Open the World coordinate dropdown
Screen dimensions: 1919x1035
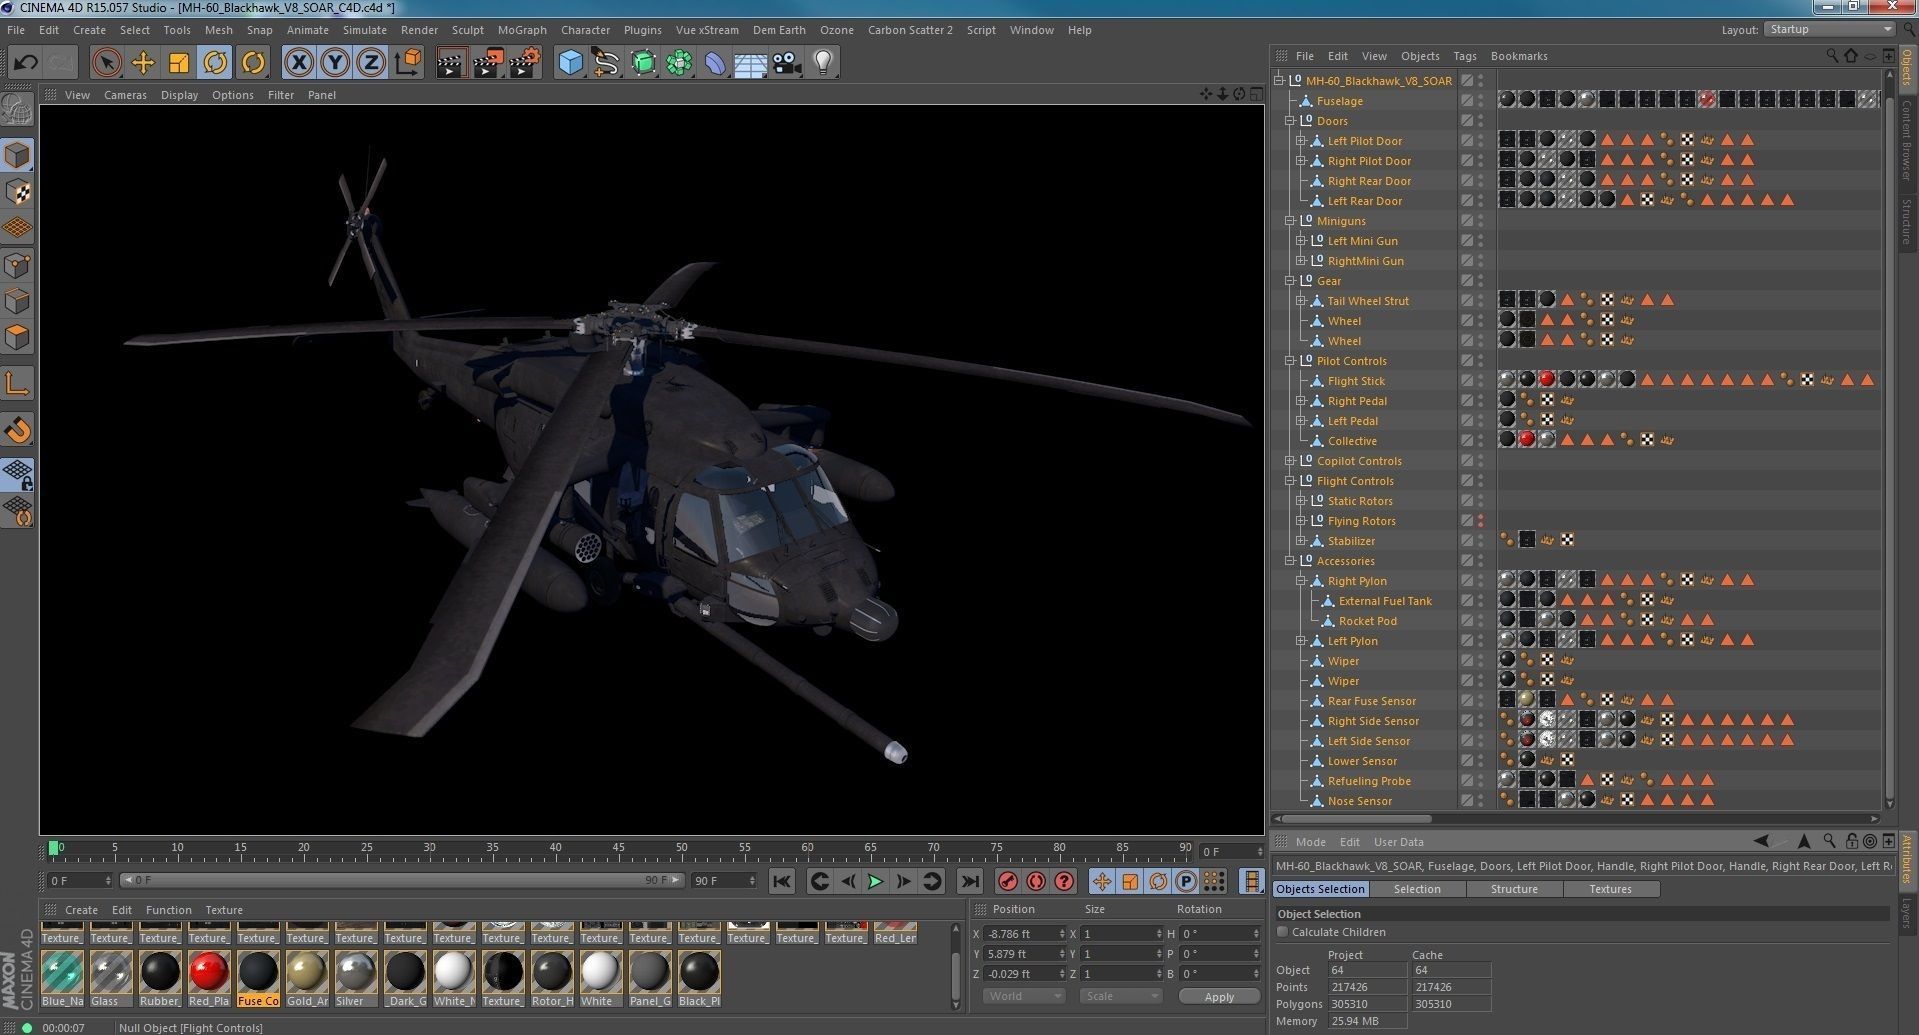point(1022,995)
